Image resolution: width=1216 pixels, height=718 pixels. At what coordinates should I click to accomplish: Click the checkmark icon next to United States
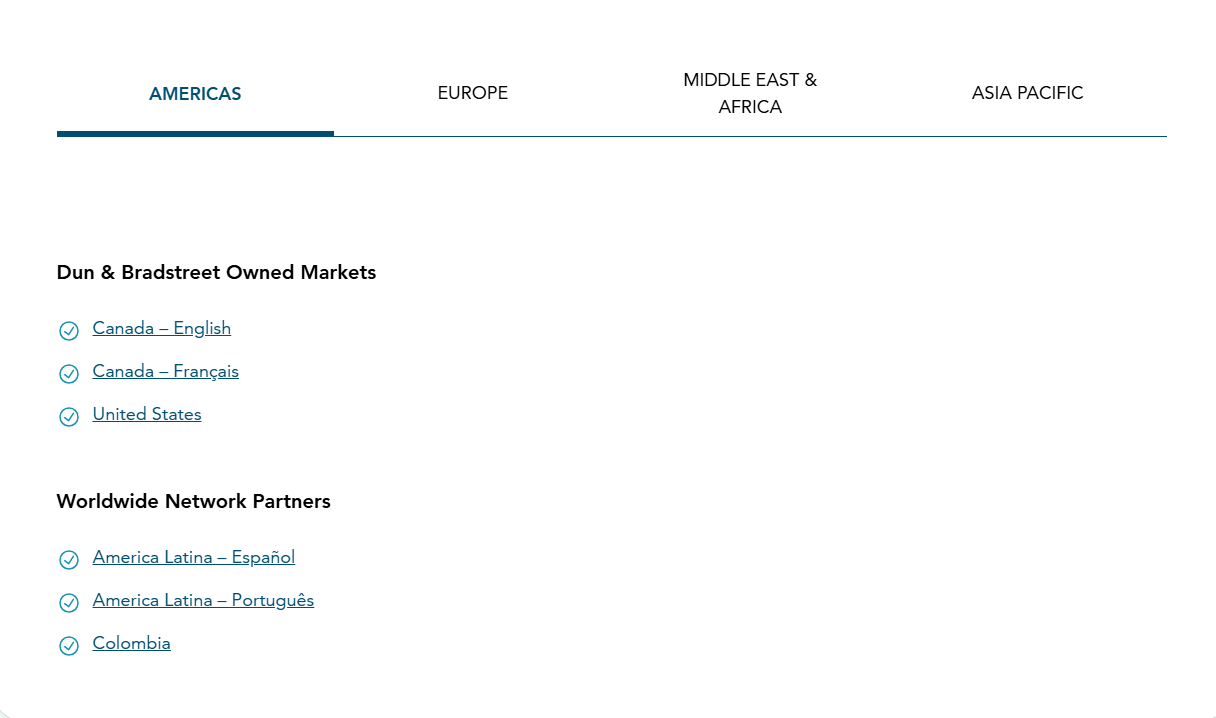pyautogui.click(x=69, y=416)
